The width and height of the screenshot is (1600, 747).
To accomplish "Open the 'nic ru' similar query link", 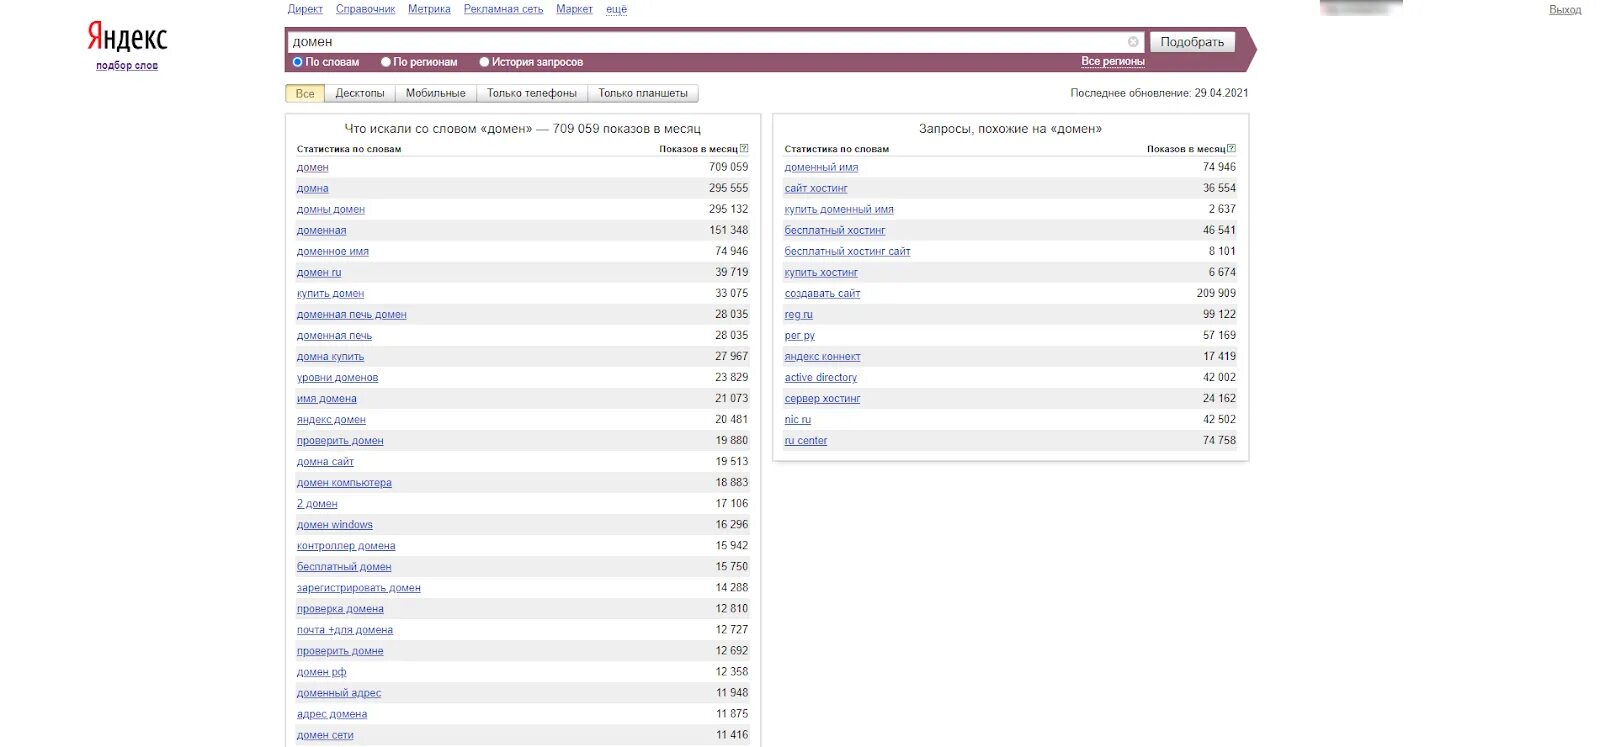I will pos(798,420).
